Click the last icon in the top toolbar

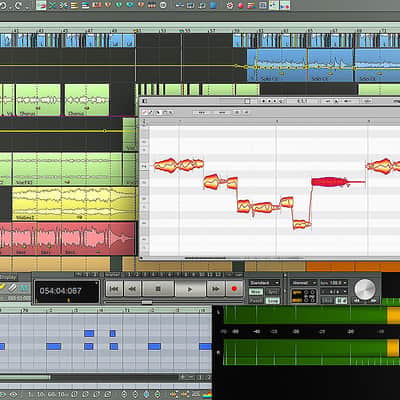(x=284, y=5)
